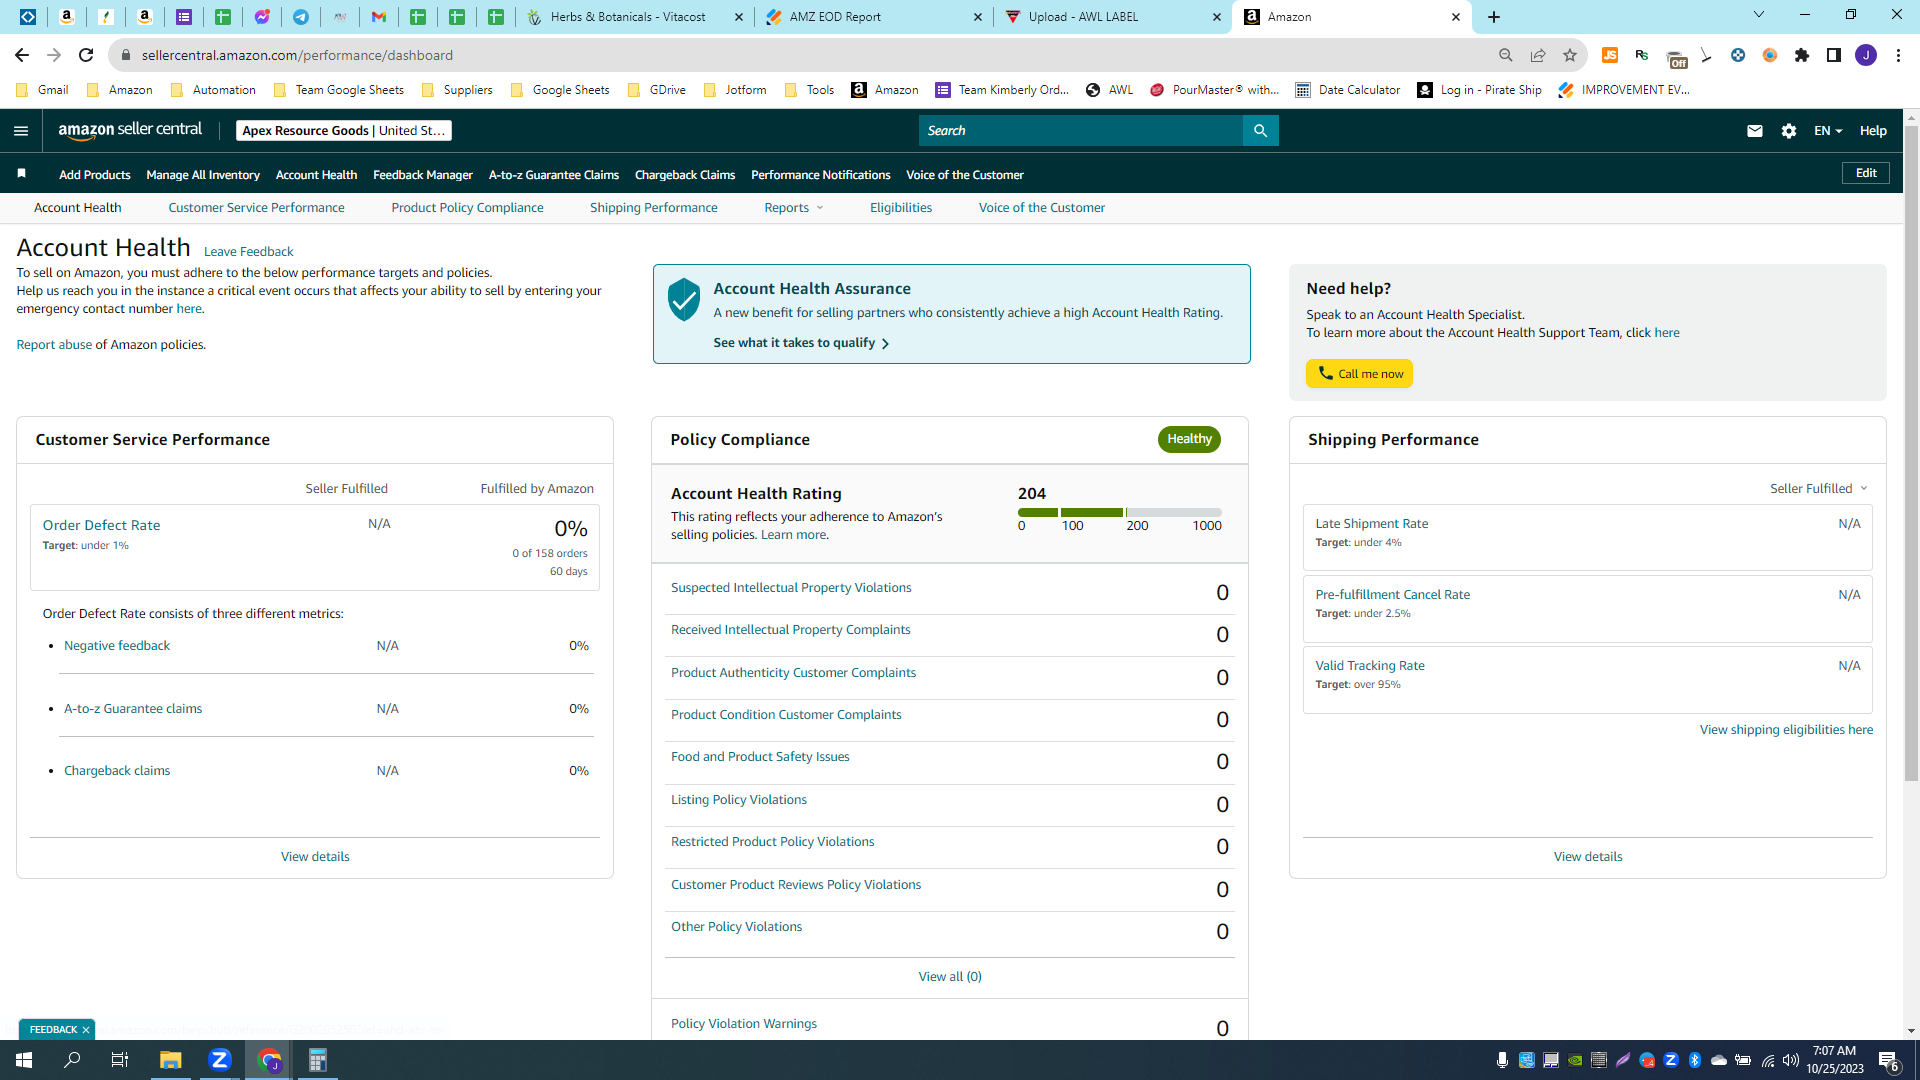Click View all (0) policy link
1920x1080 pixels.
[x=950, y=977]
